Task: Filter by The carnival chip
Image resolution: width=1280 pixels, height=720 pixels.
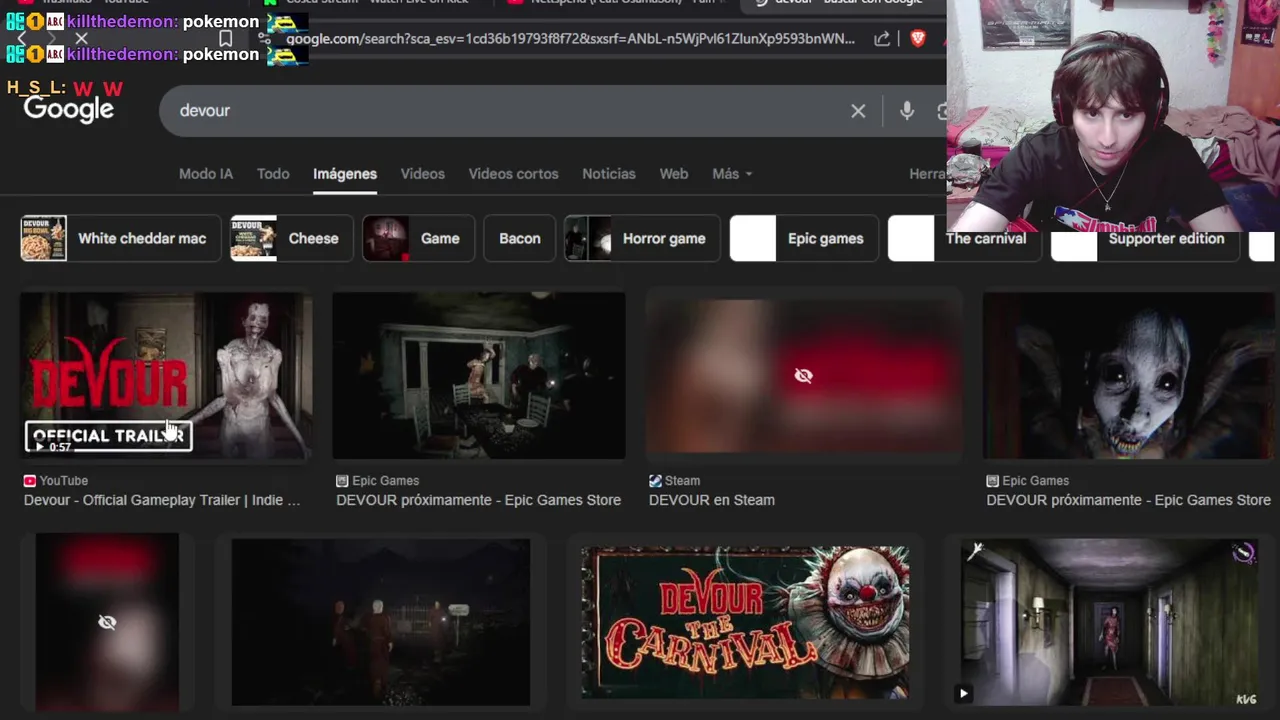Action: (963, 239)
